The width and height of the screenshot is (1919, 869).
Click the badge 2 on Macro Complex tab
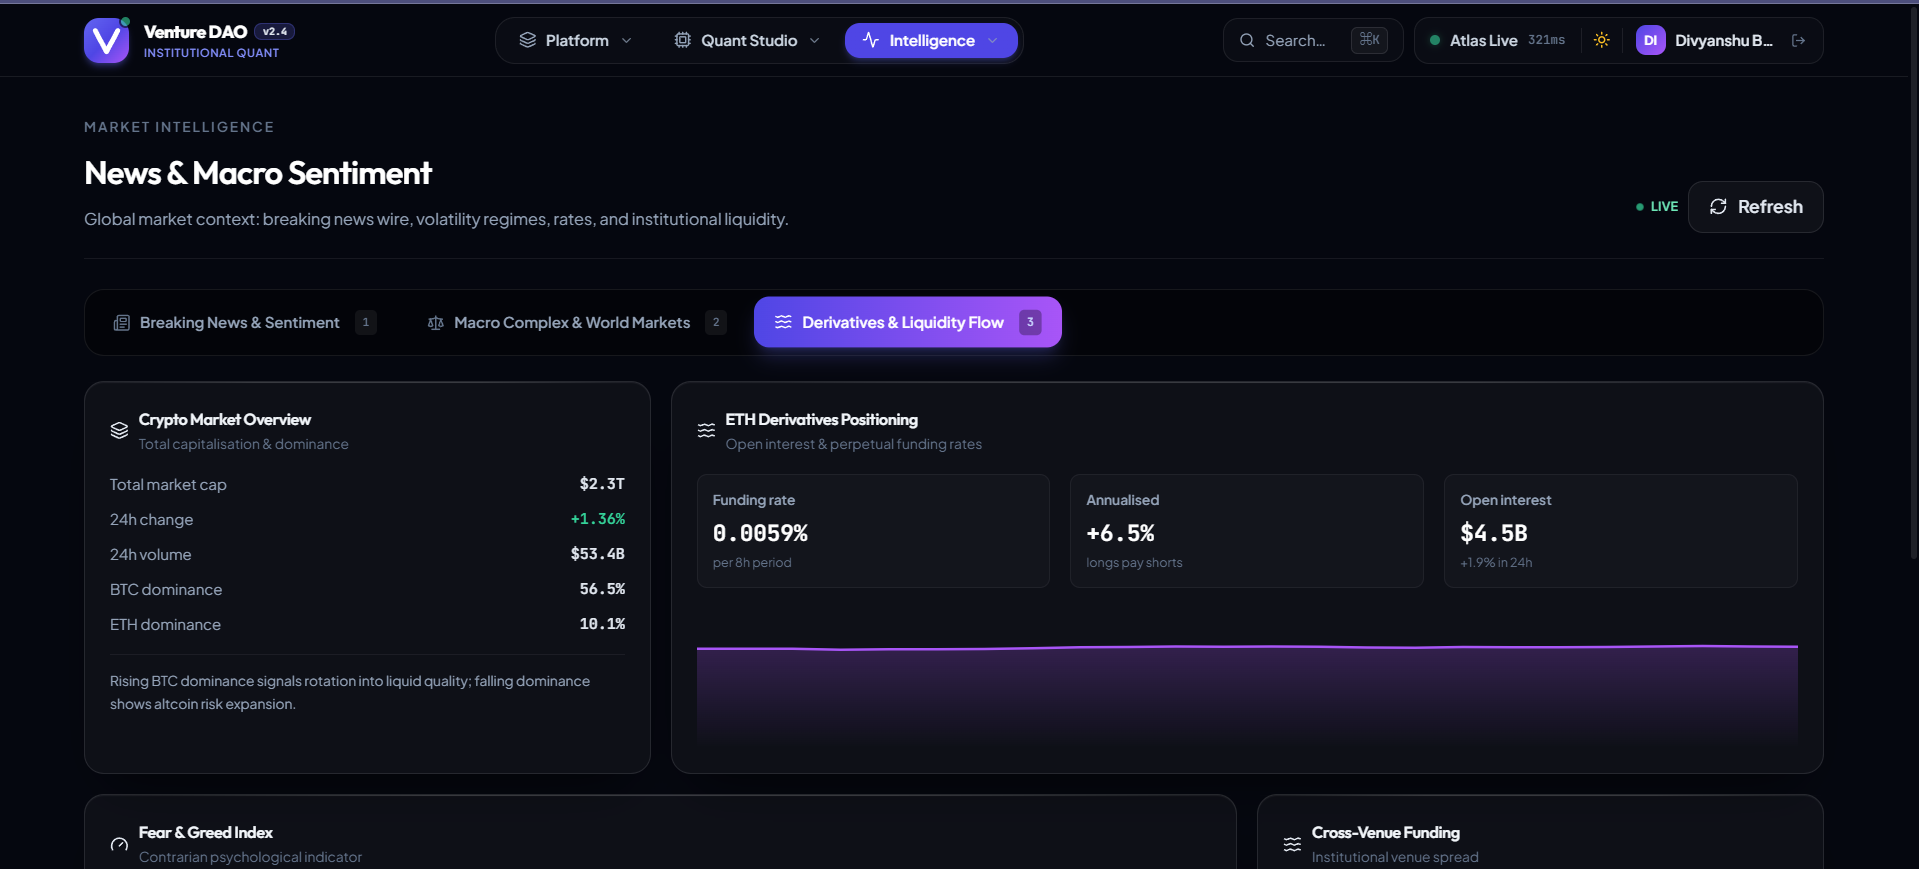click(716, 322)
